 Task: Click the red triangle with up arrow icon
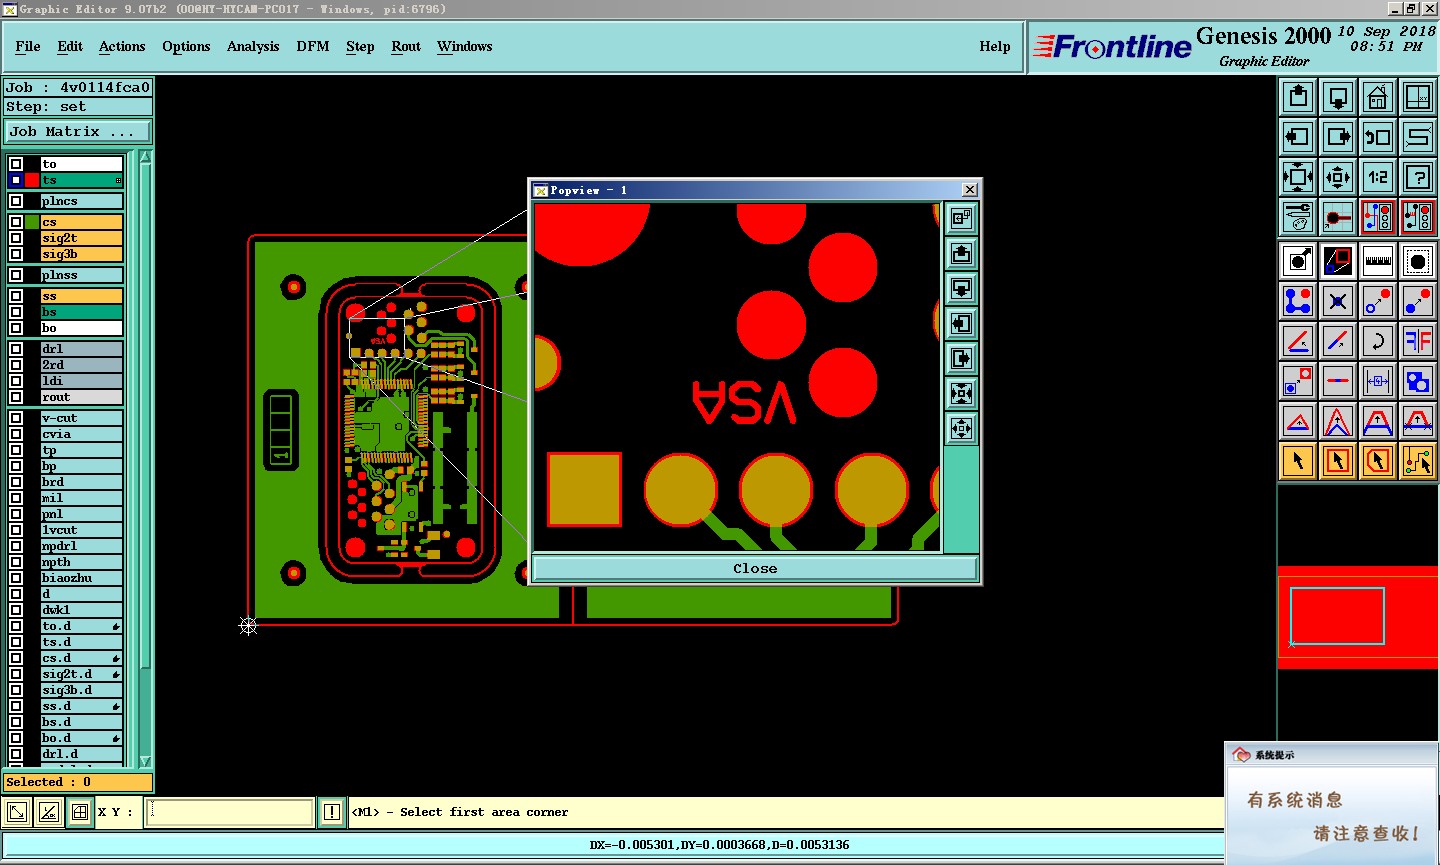pyautogui.click(x=1298, y=421)
